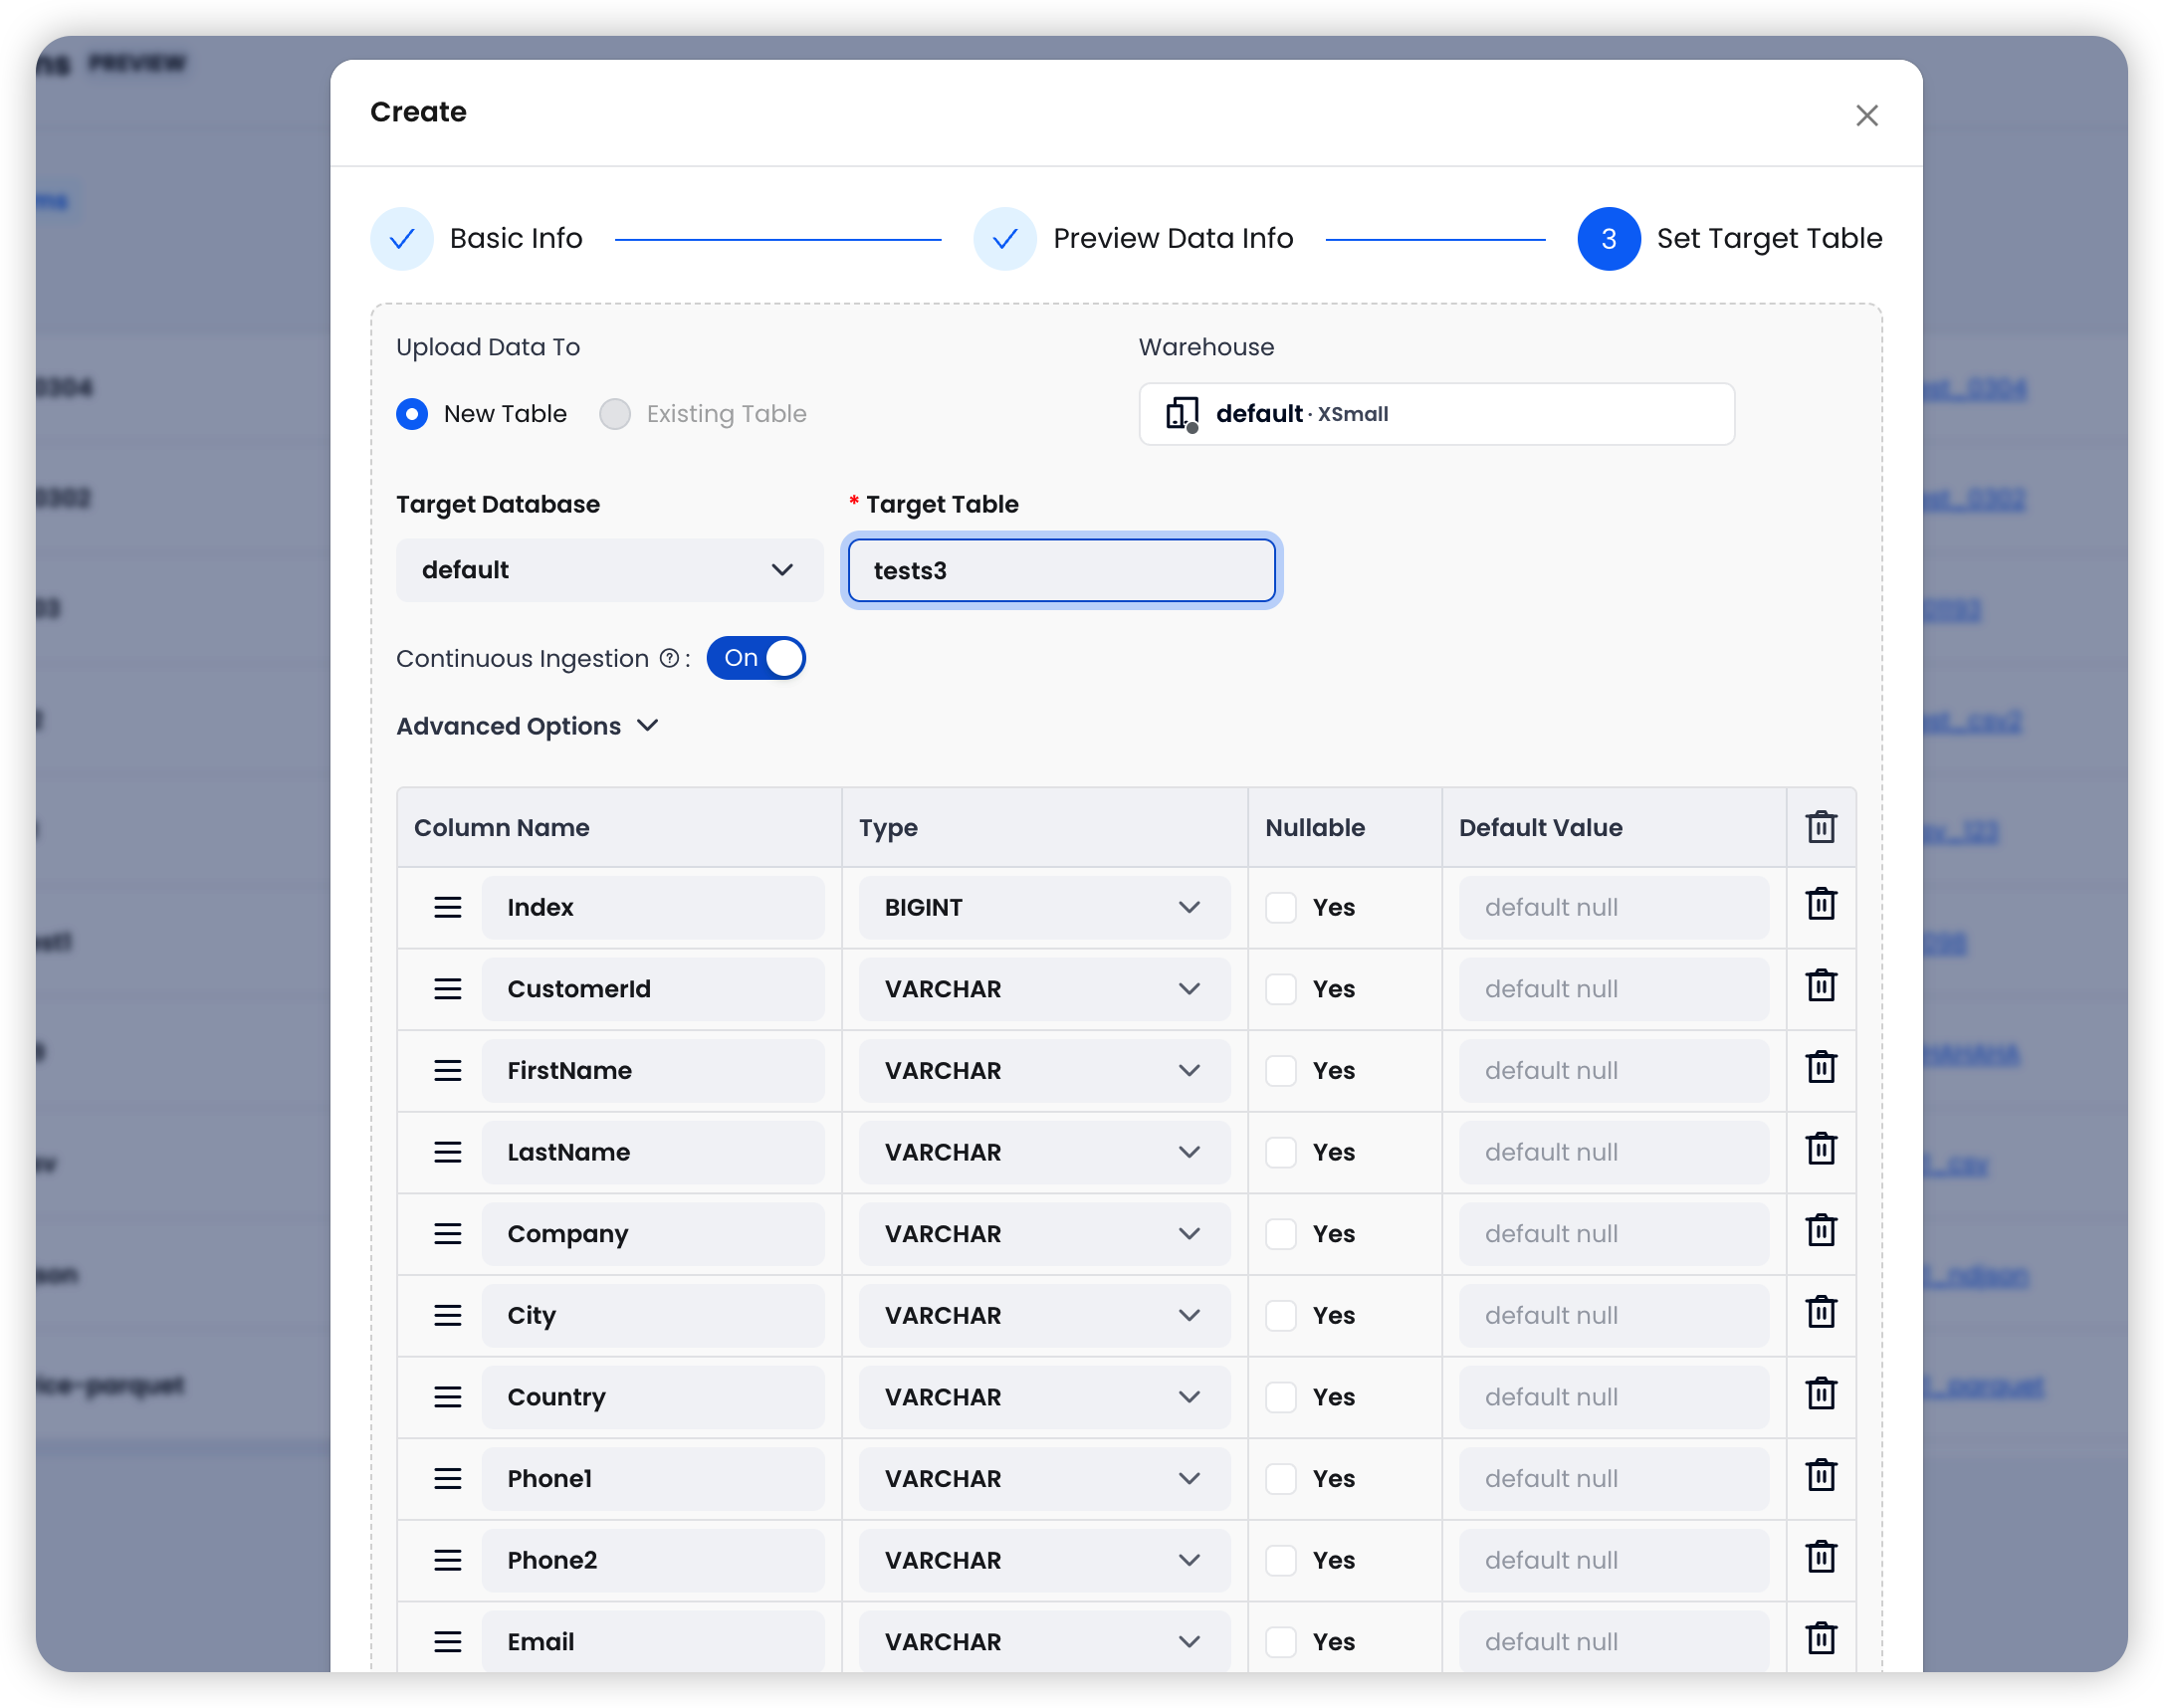Open the Target Database dropdown
This screenshot has height=1708, width=2164.
coord(609,570)
